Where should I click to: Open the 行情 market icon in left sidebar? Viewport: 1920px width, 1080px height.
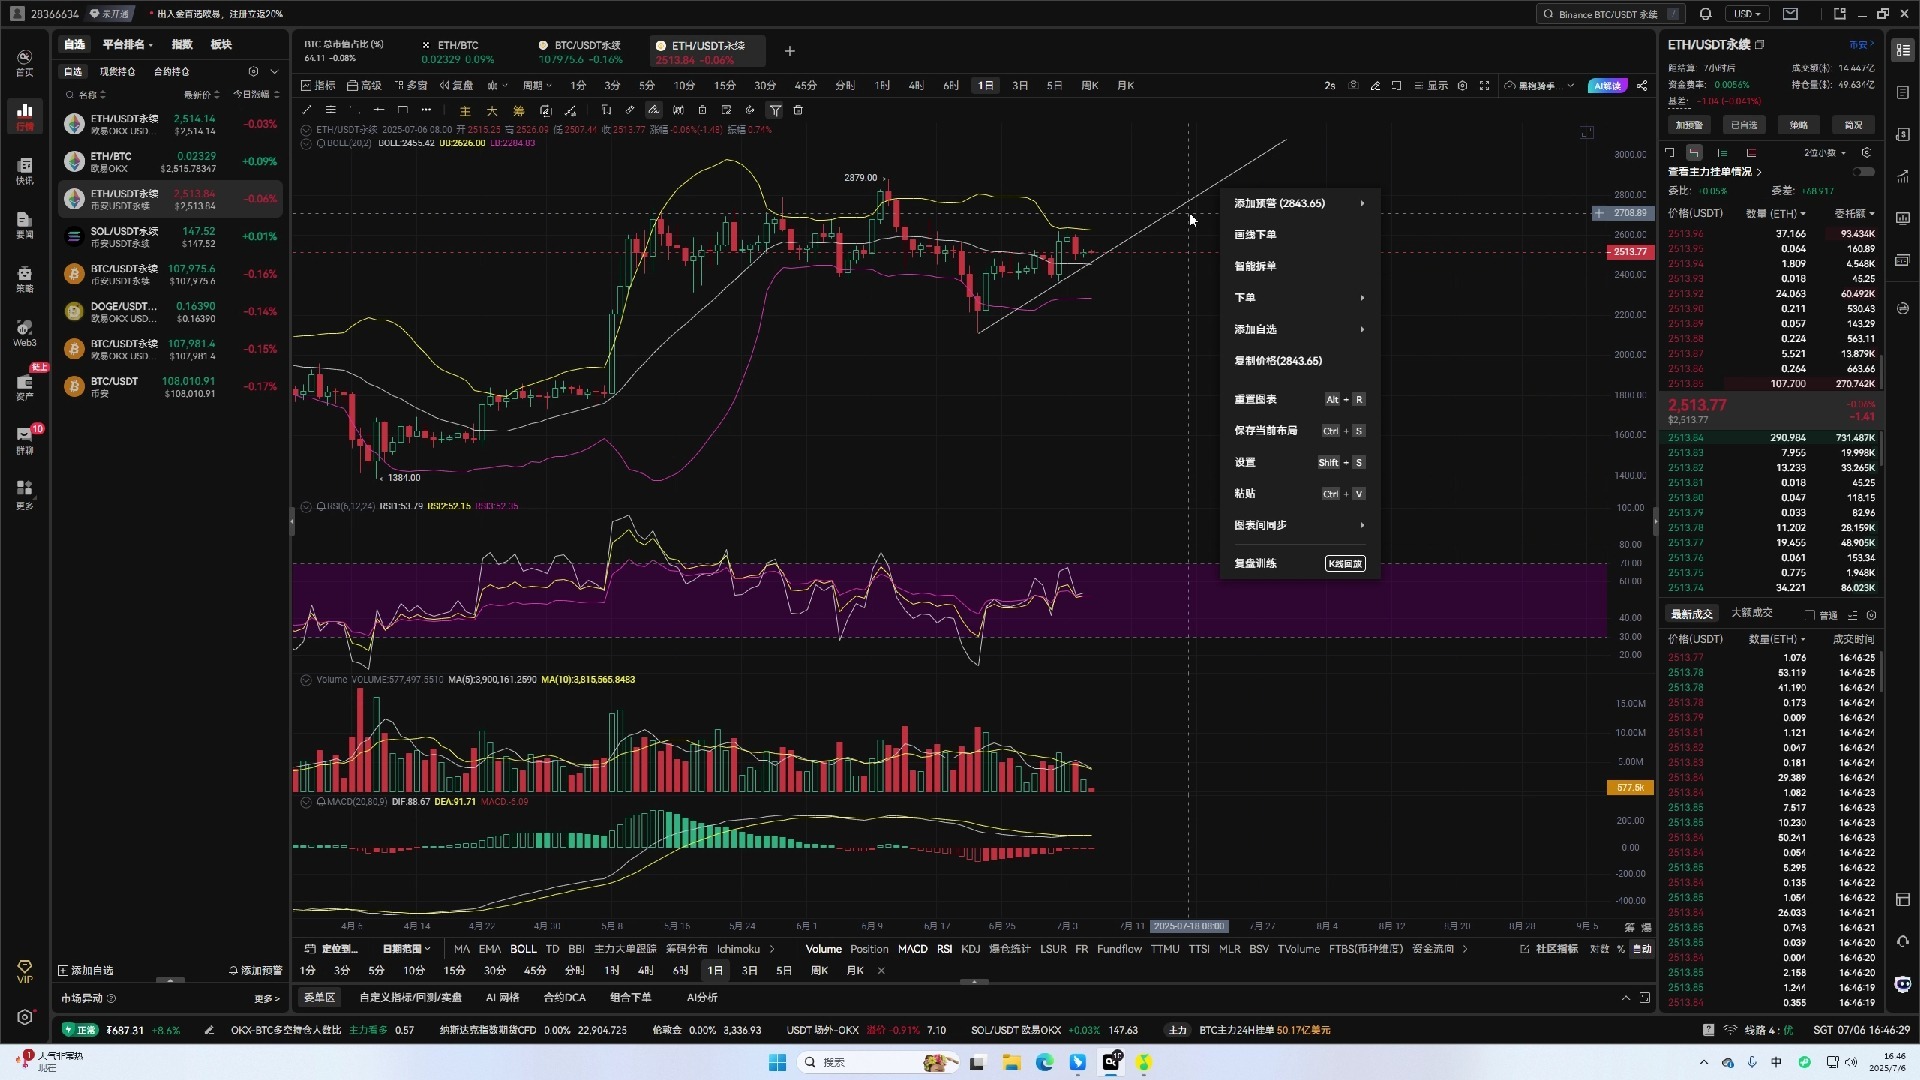pyautogui.click(x=25, y=115)
